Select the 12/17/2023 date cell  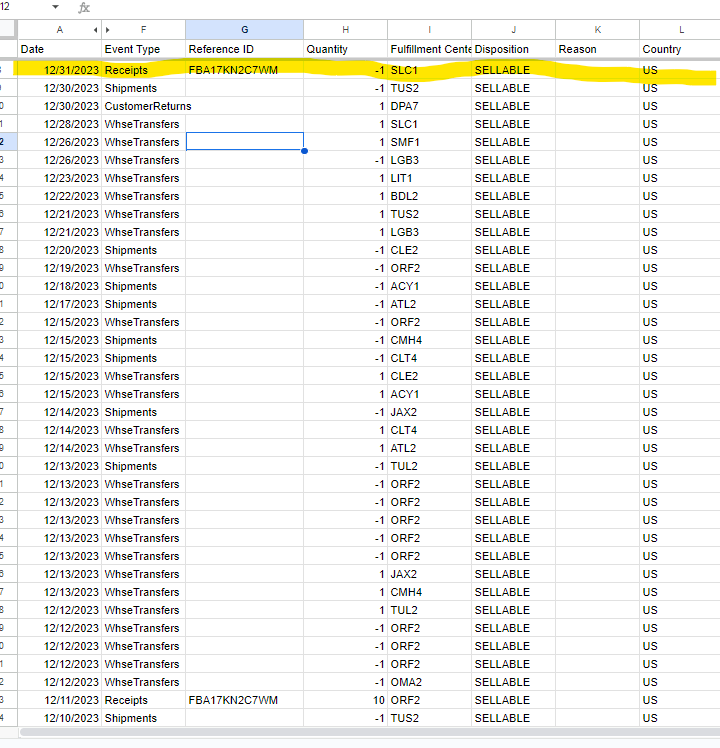[60, 304]
